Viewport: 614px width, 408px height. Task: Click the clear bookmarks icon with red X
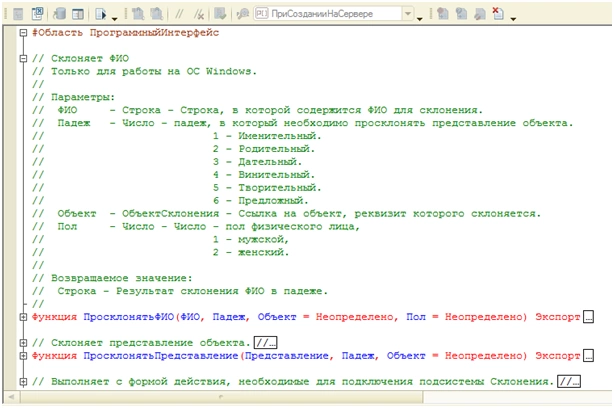[498, 14]
